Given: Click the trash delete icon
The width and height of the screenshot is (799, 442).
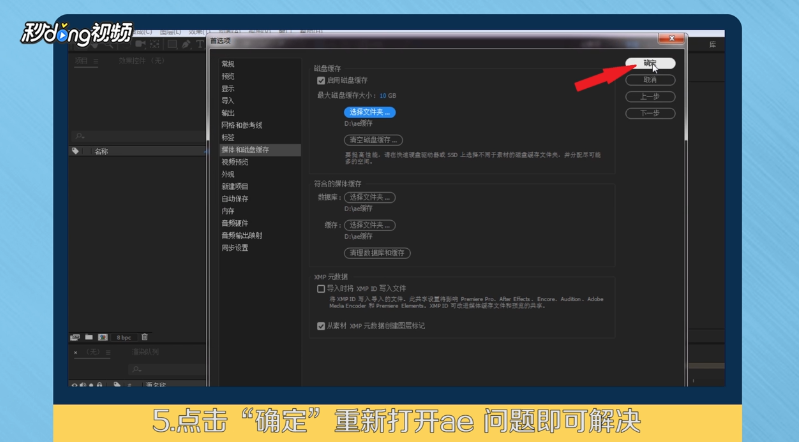Looking at the screenshot, I should tap(144, 337).
